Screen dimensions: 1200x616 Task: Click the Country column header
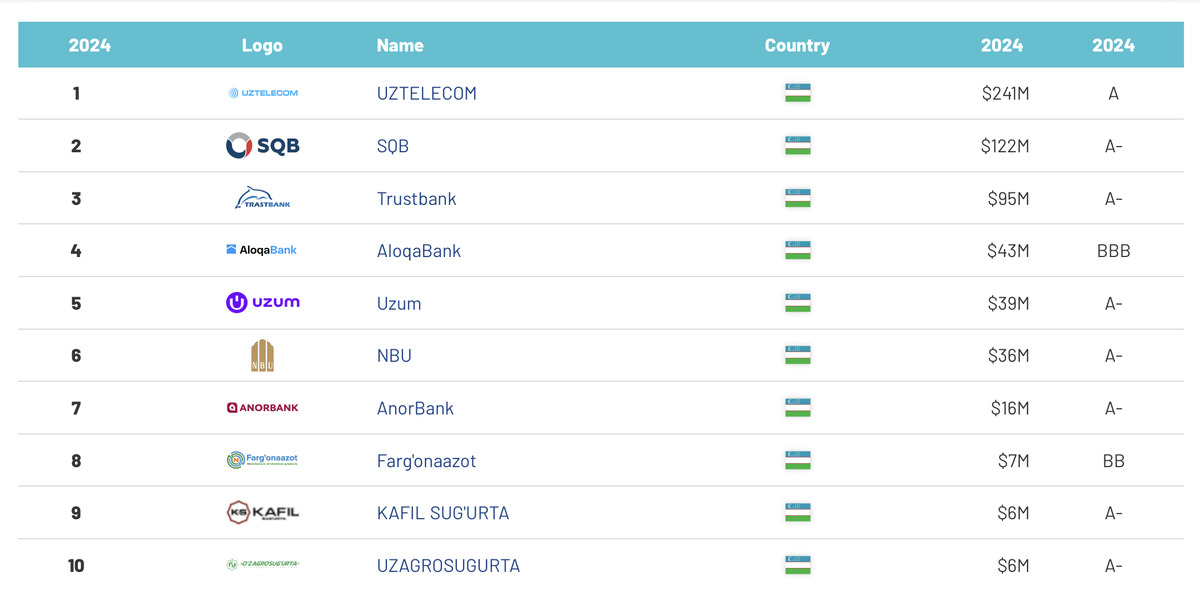pos(797,45)
